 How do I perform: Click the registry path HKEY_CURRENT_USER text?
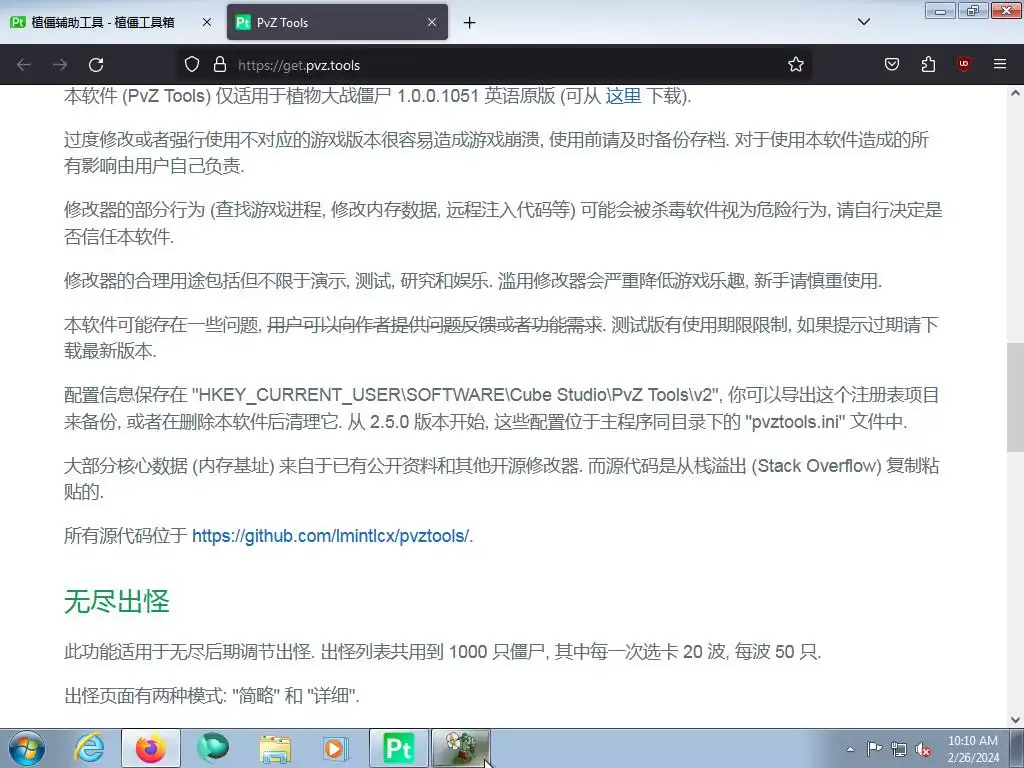point(455,395)
